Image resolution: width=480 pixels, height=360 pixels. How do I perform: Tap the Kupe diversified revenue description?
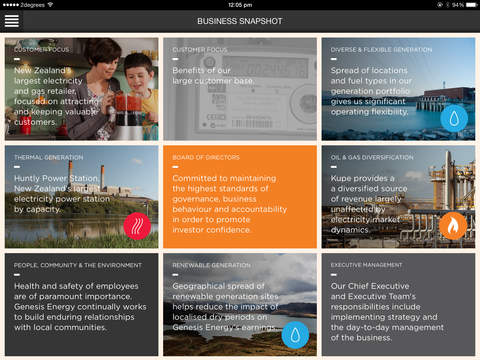(x=369, y=204)
